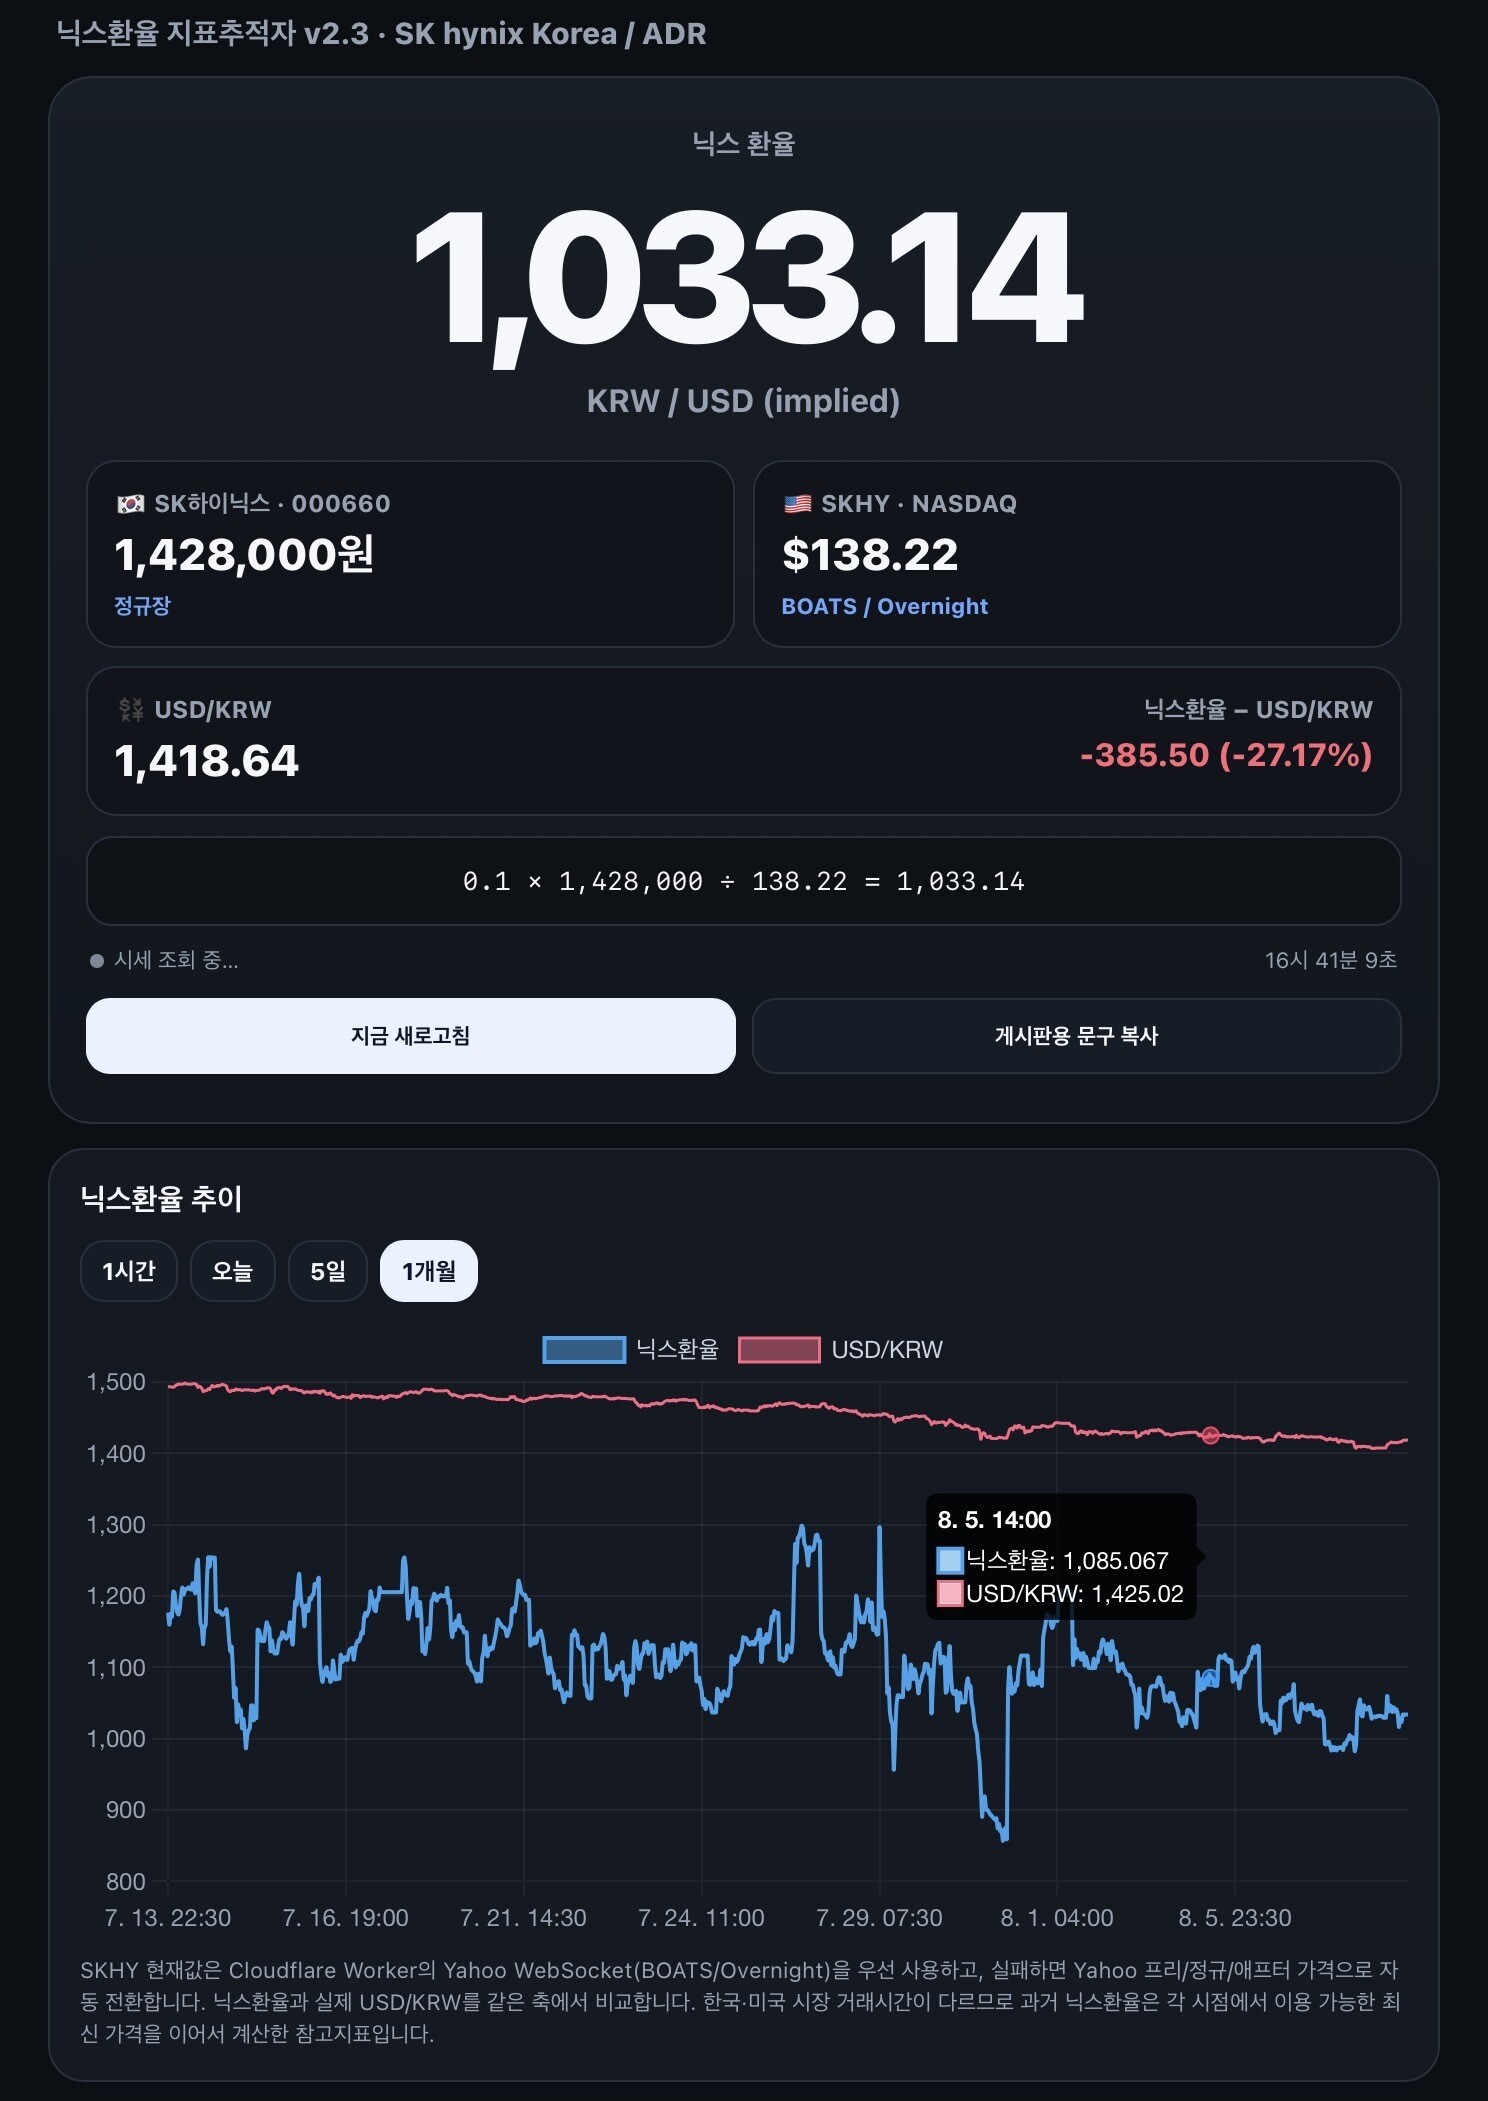The height and width of the screenshot is (2101, 1488).
Task: Click the 7. 24. 11:00 x-axis label
Action: 701,1918
